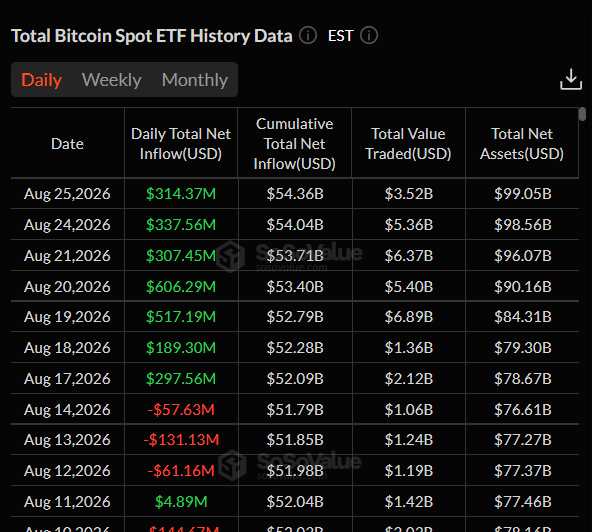592x532 pixels.
Task: Click the $54.04B cumulative inflow cell
Action: [295, 225]
